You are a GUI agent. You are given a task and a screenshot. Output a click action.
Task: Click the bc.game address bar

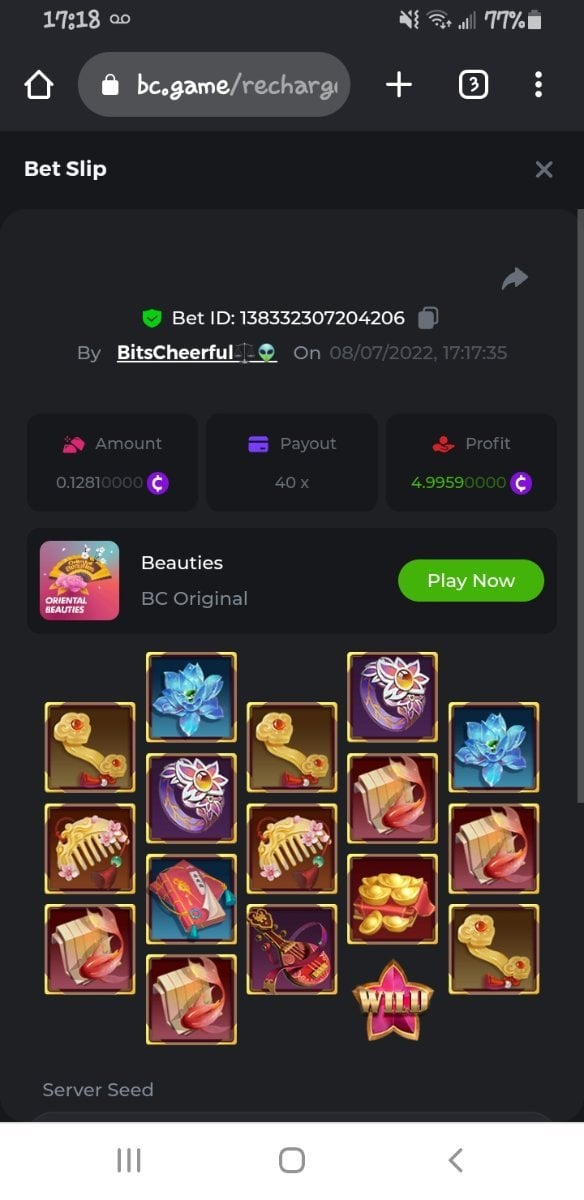(214, 85)
